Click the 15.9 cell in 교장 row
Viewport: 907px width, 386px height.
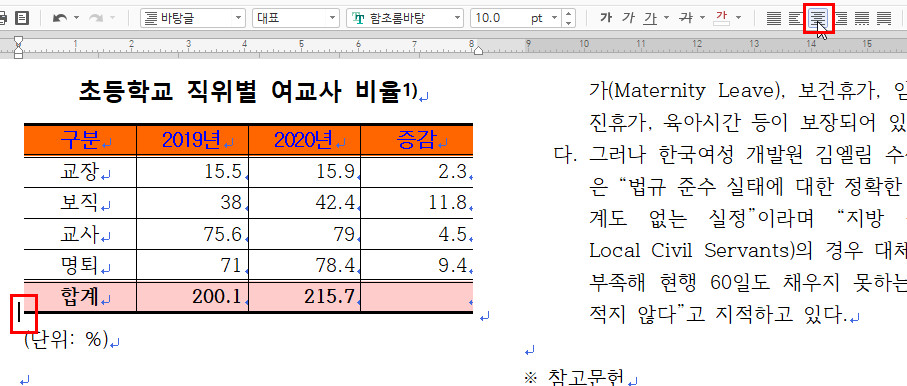tap(305, 172)
